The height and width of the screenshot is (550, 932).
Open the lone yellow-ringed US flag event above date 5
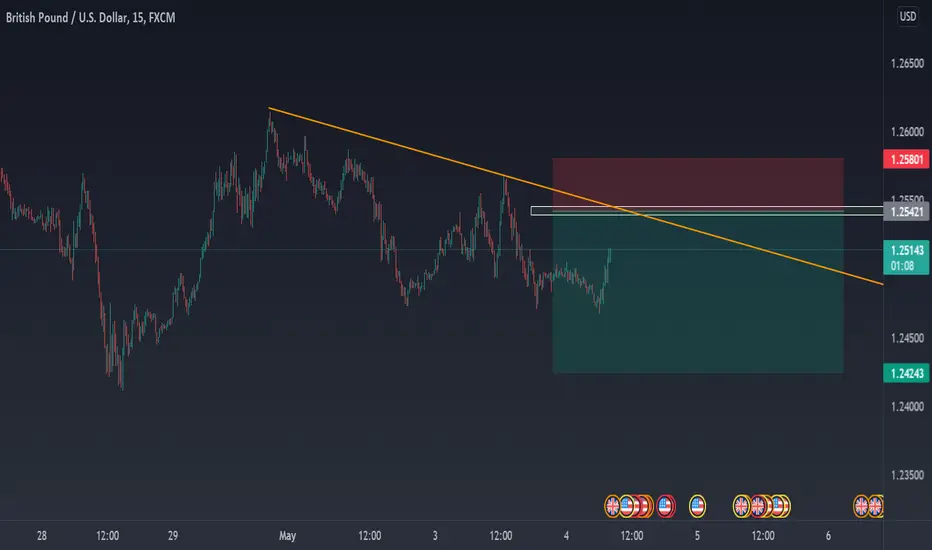(x=697, y=507)
